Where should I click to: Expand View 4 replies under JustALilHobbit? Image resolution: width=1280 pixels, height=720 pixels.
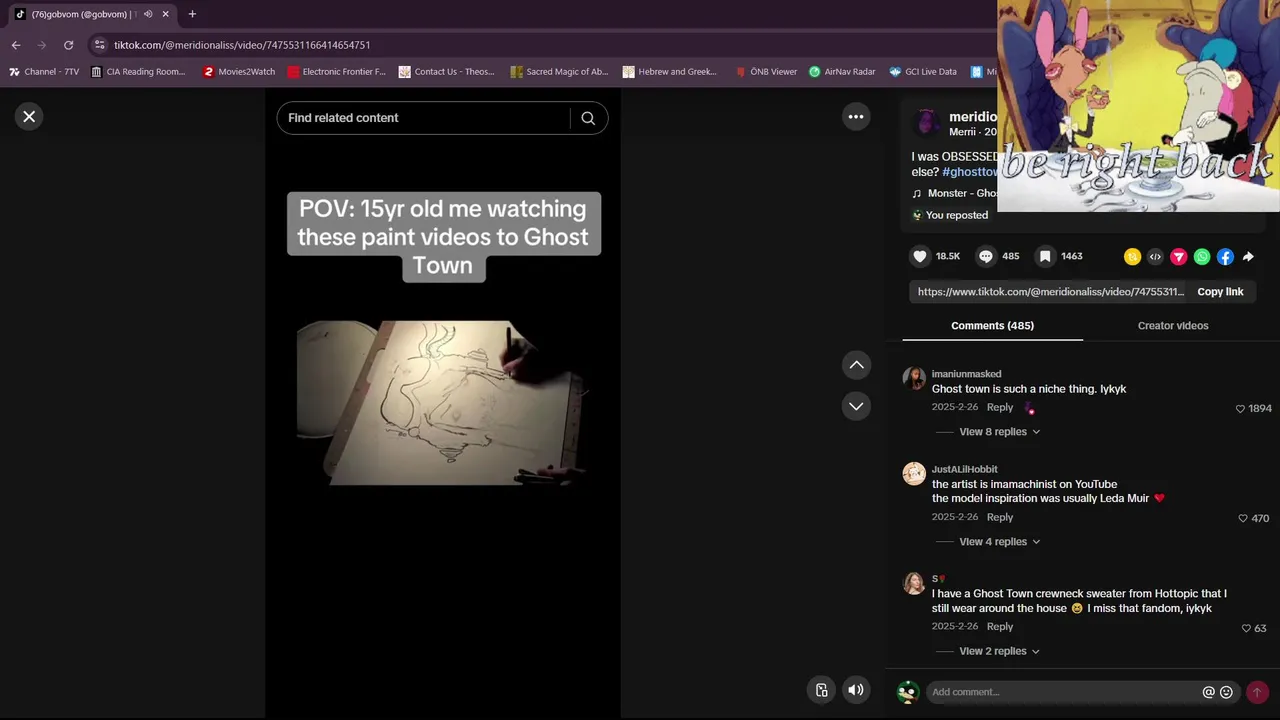(999, 542)
